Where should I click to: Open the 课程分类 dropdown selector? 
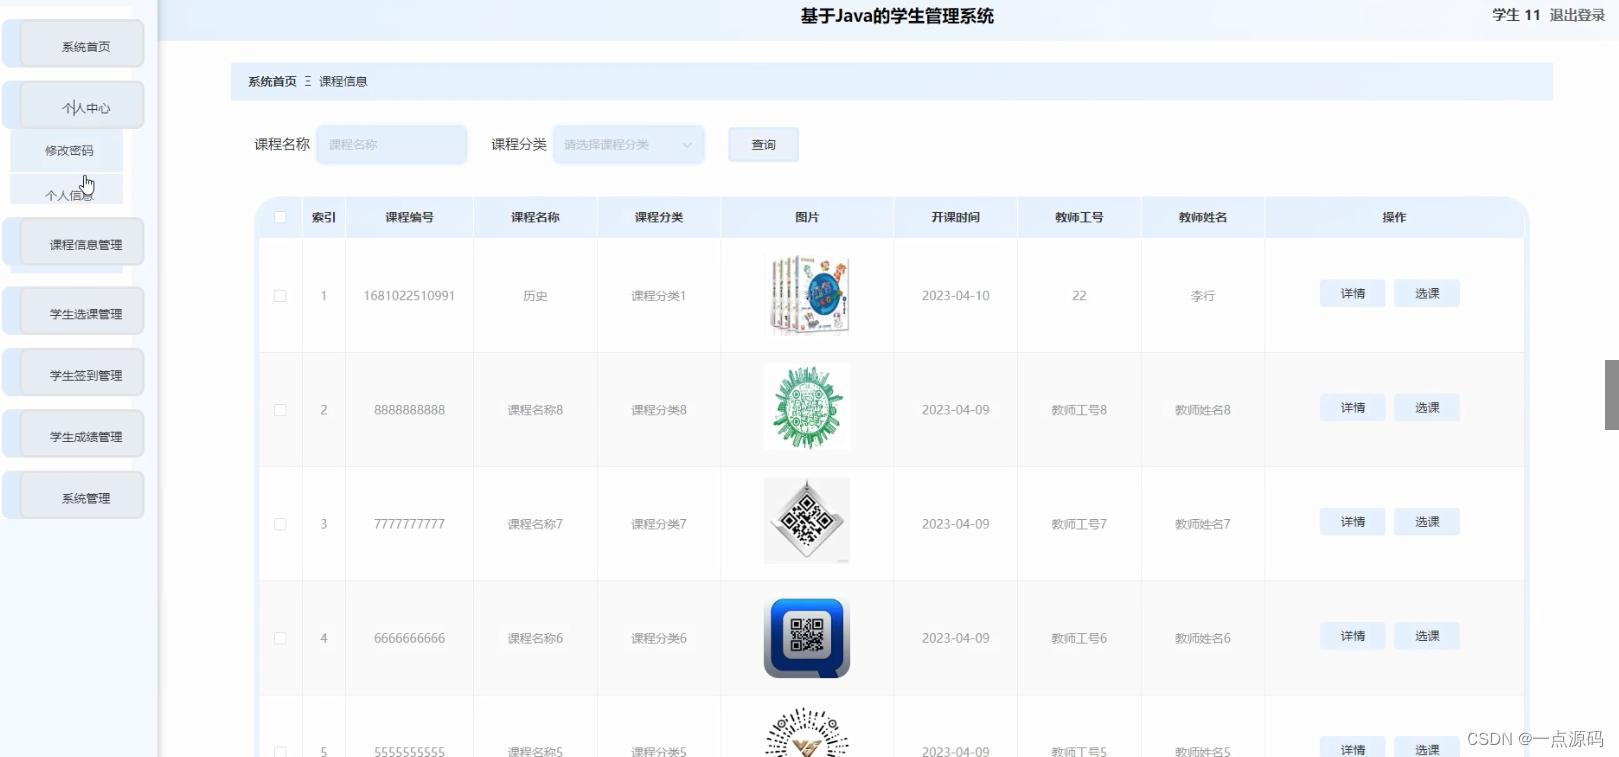[629, 145]
